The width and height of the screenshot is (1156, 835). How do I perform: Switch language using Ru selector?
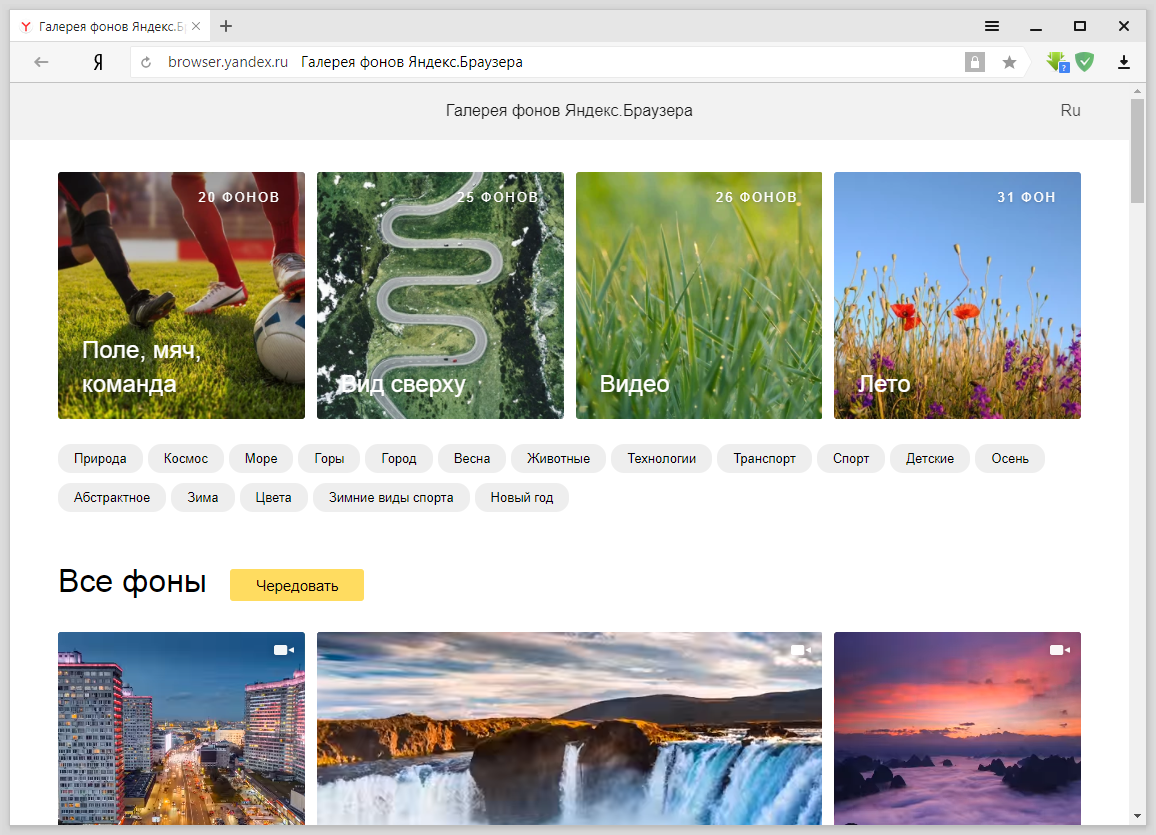(1070, 111)
